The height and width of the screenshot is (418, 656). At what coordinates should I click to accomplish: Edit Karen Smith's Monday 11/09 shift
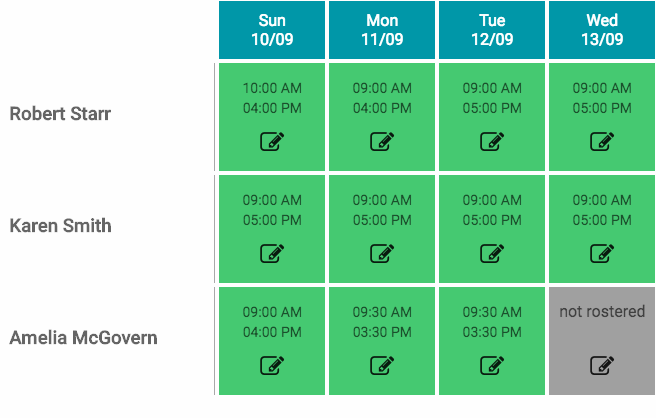click(381, 253)
